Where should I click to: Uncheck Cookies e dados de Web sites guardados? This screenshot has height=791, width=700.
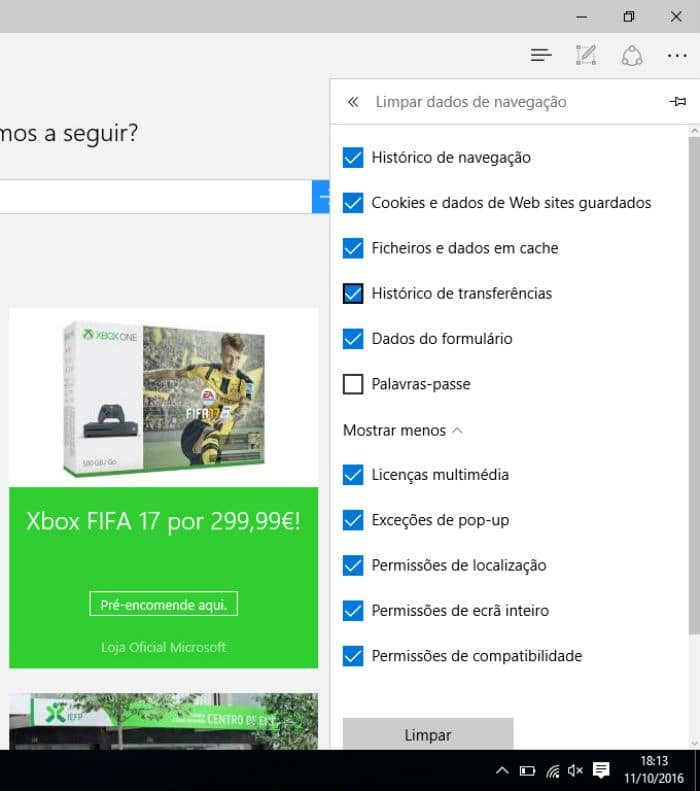click(x=353, y=203)
